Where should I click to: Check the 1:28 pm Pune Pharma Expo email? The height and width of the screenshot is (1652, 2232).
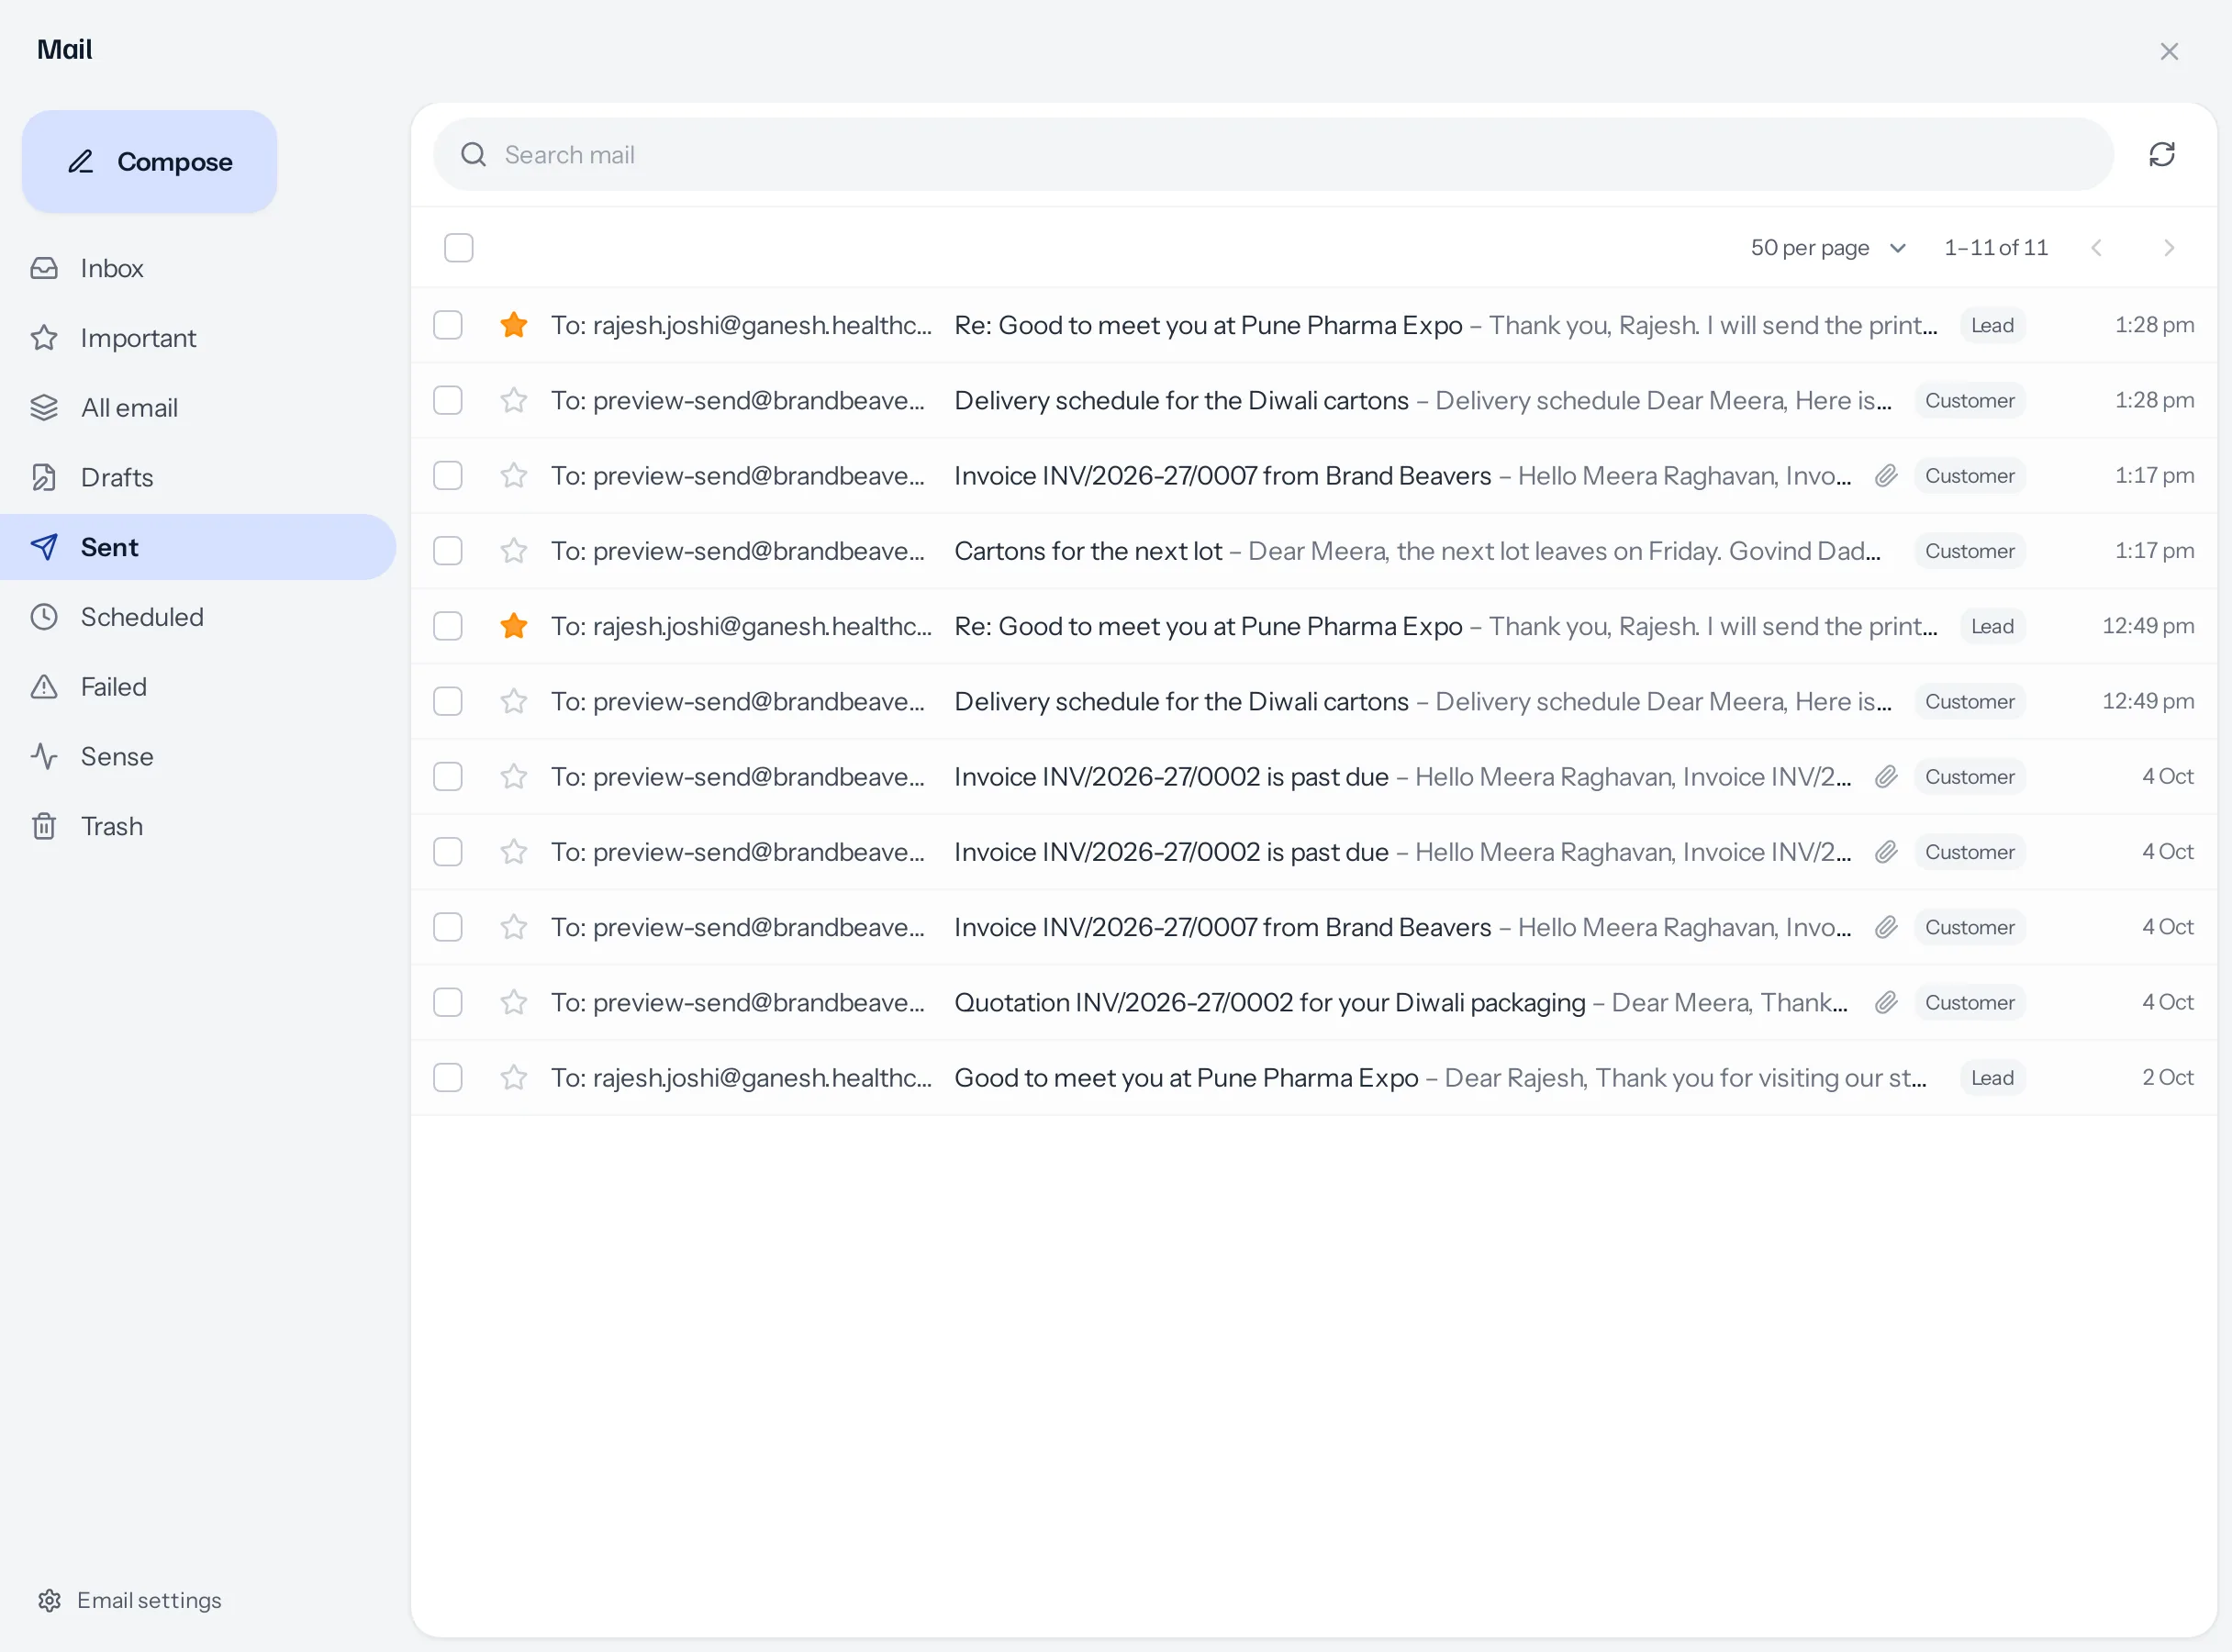point(448,325)
